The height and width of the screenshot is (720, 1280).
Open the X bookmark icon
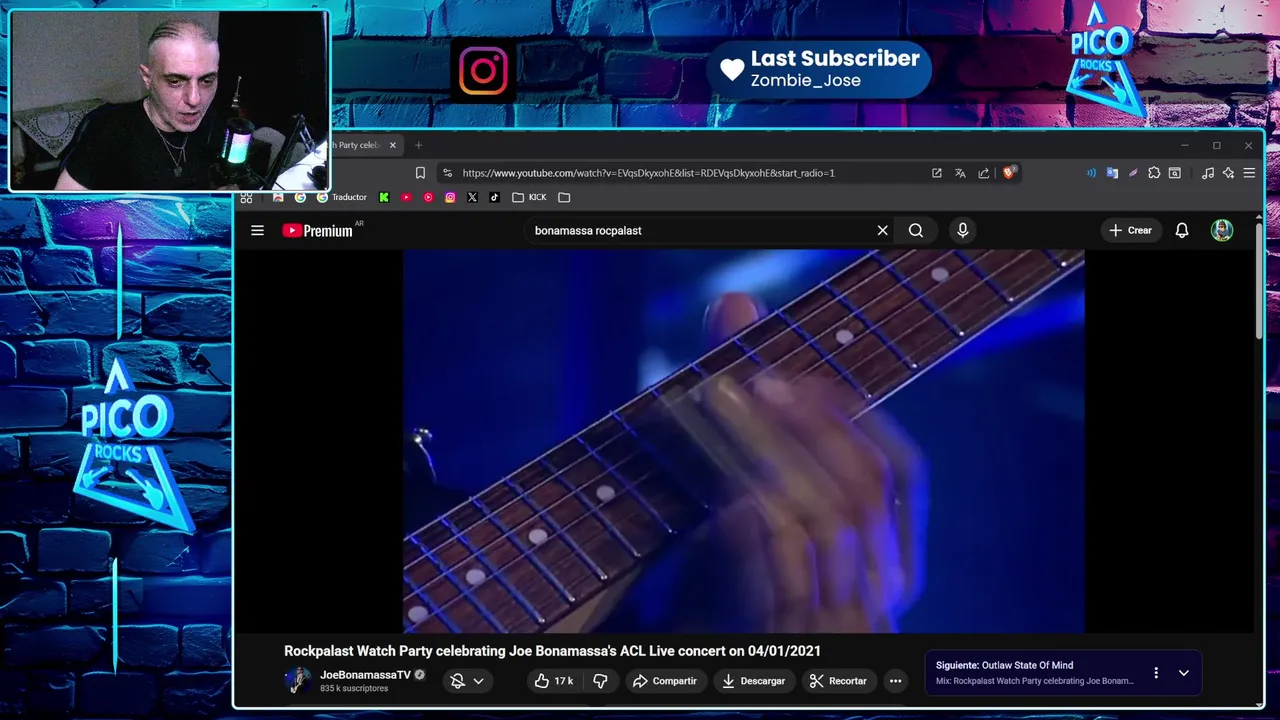click(x=472, y=197)
